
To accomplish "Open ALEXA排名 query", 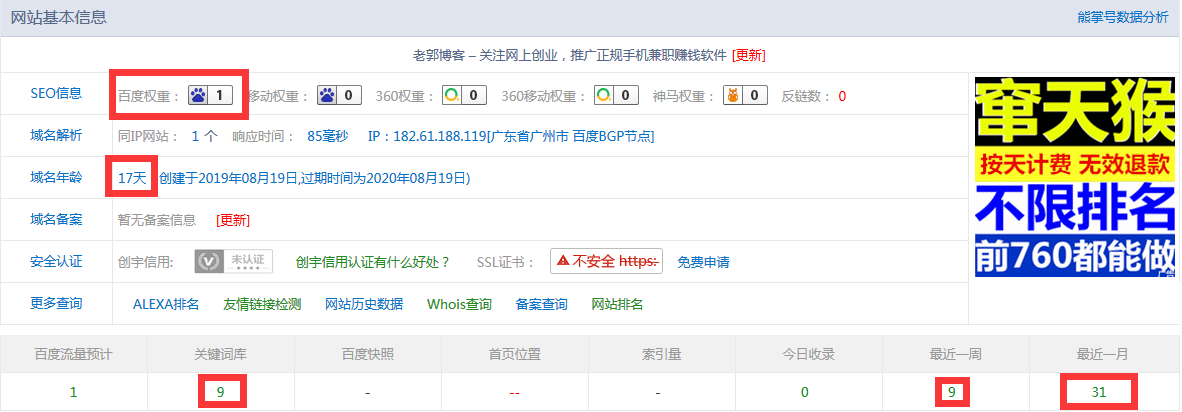I will pyautogui.click(x=166, y=304).
